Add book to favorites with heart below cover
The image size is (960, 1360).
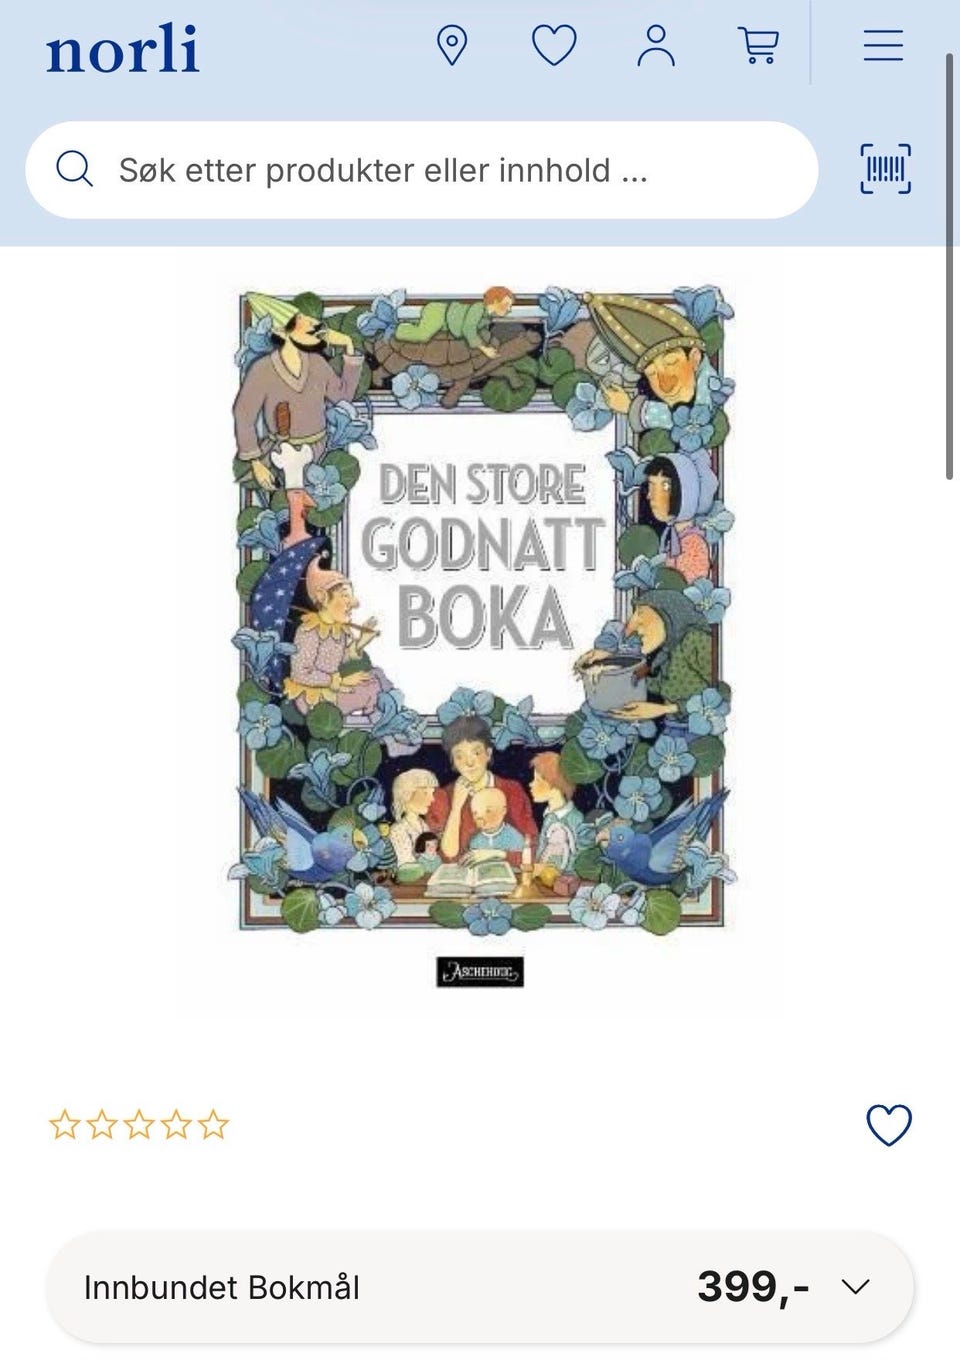[889, 1125]
